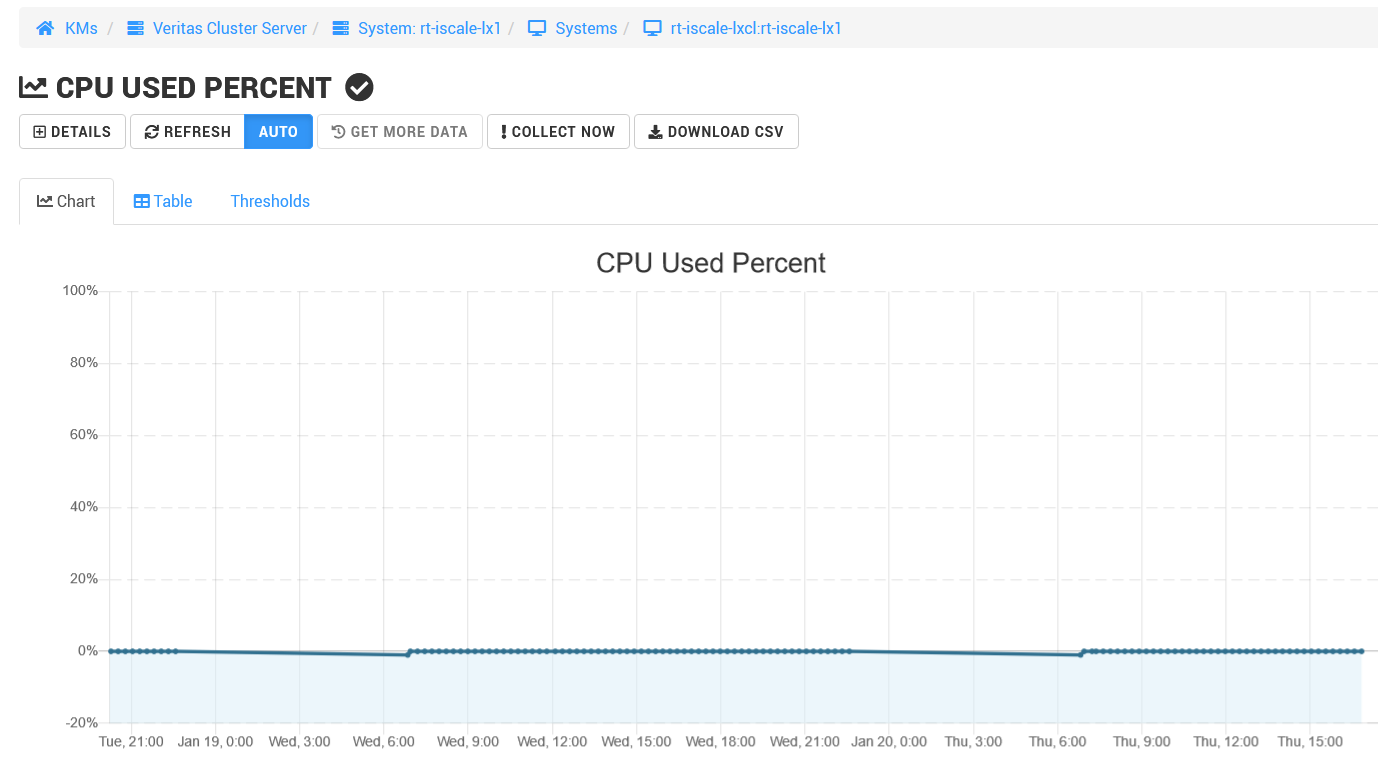
Task: Click the chart icon on the Chart tab
Action: pyautogui.click(x=46, y=201)
